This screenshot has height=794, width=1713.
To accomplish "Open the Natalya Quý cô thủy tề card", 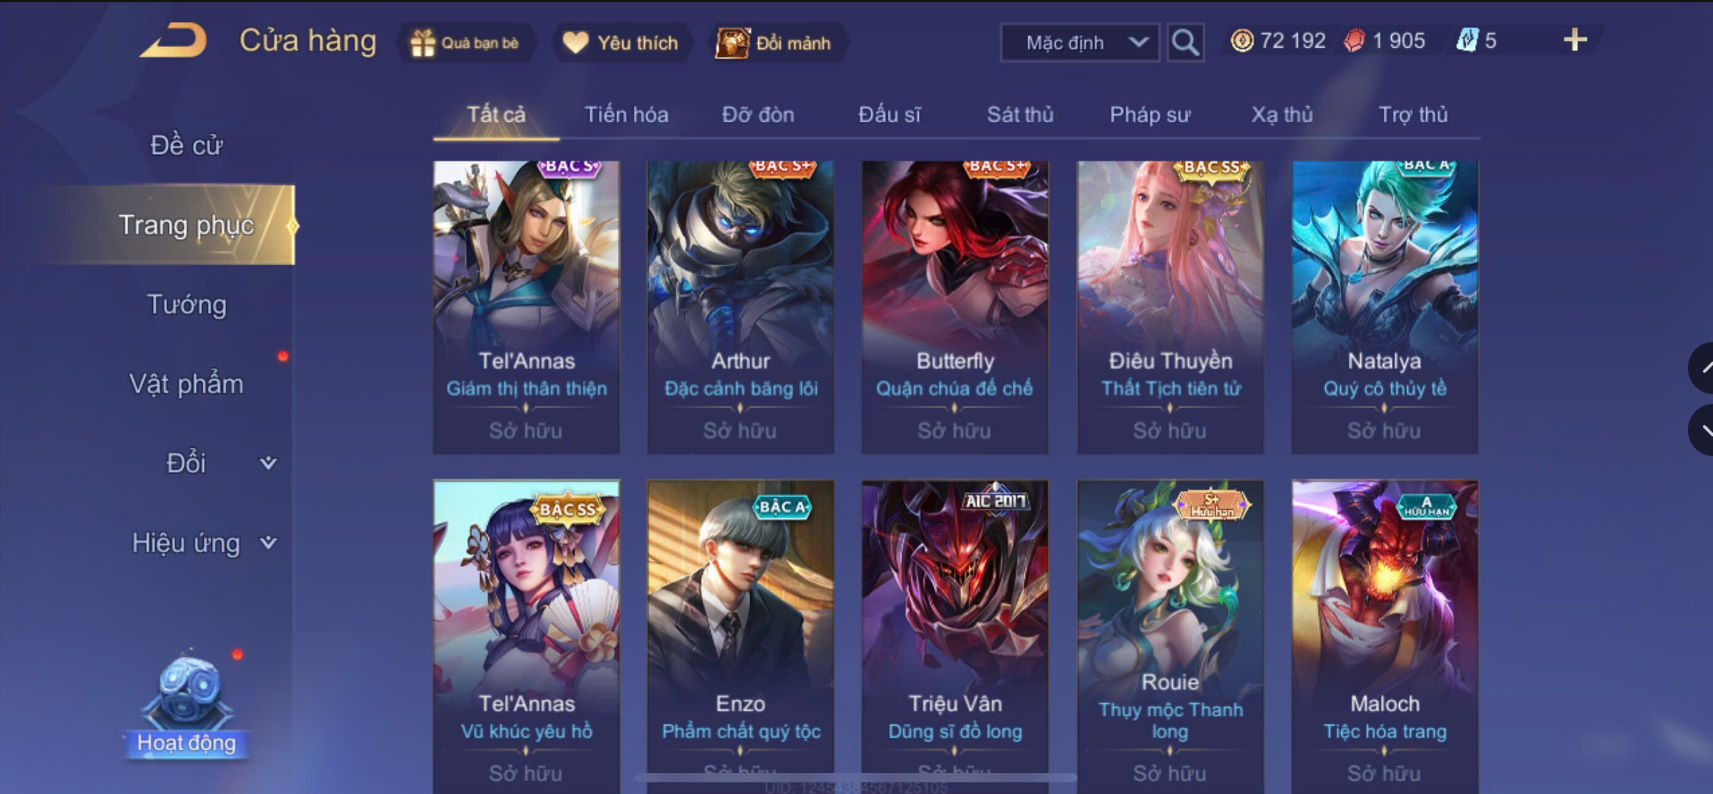I will [x=1385, y=307].
